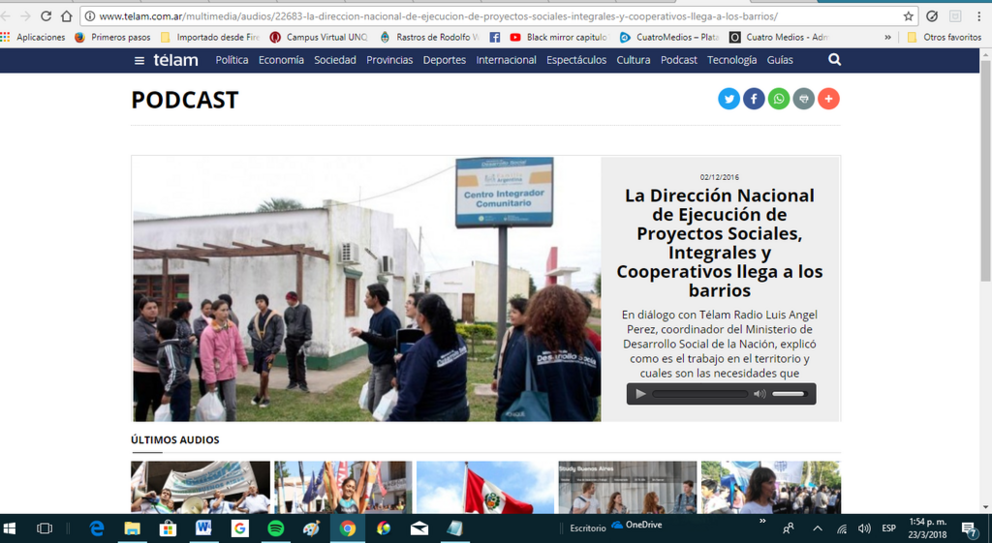
Task: Seek within the audio progress bar
Action: [700, 394]
